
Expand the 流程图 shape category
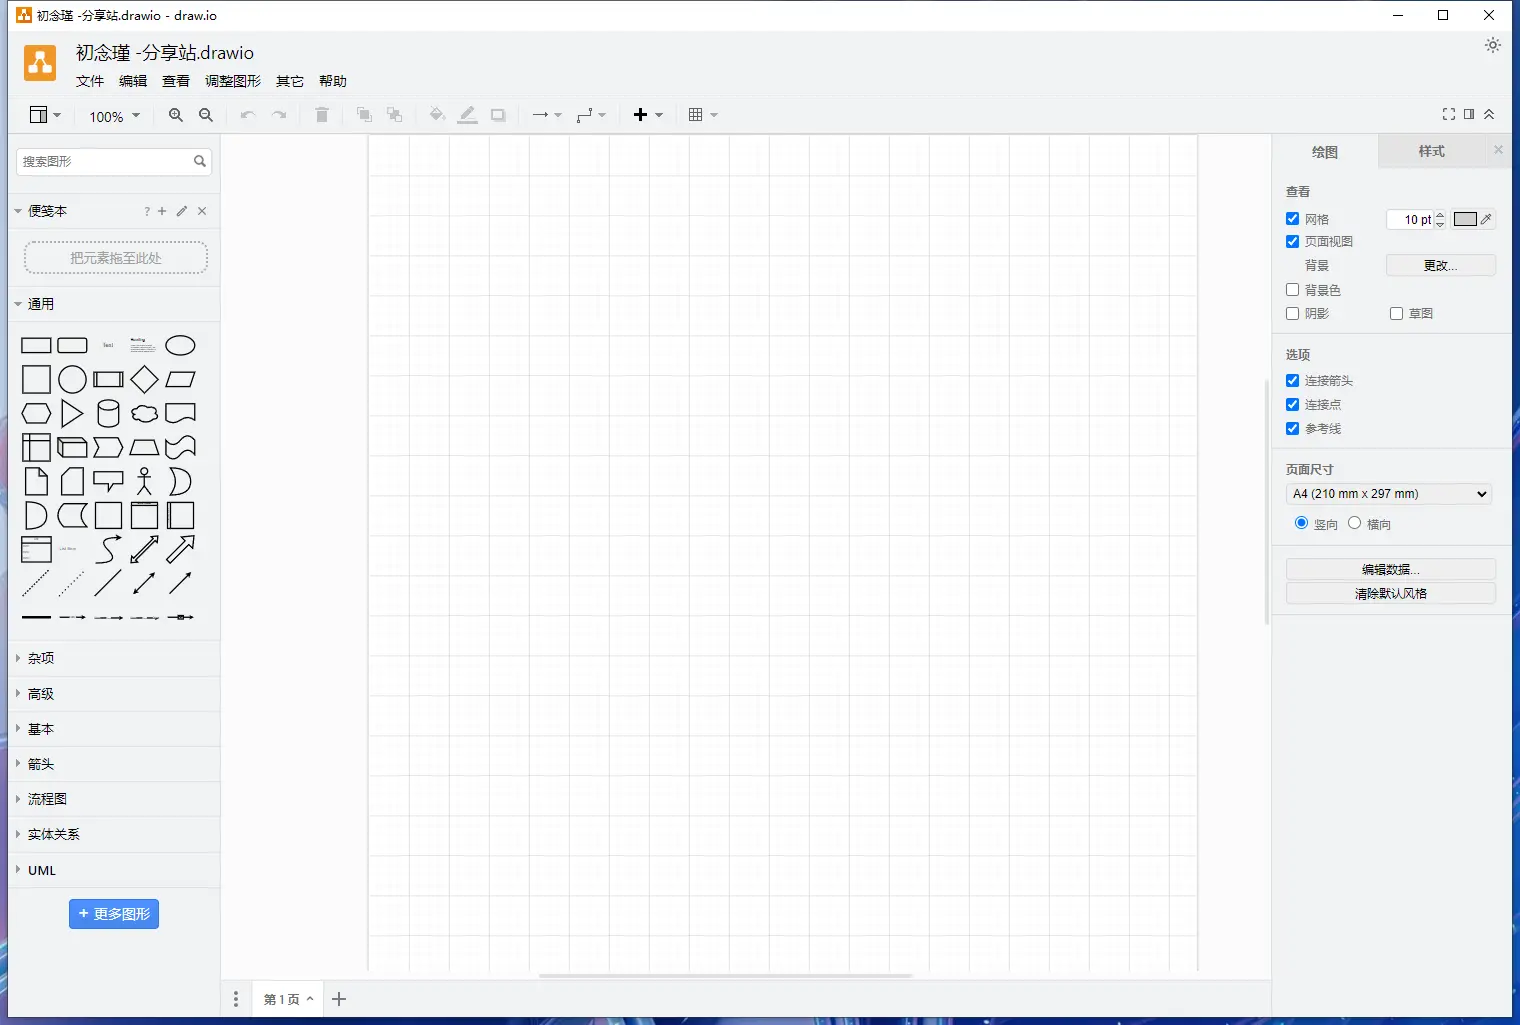click(114, 799)
